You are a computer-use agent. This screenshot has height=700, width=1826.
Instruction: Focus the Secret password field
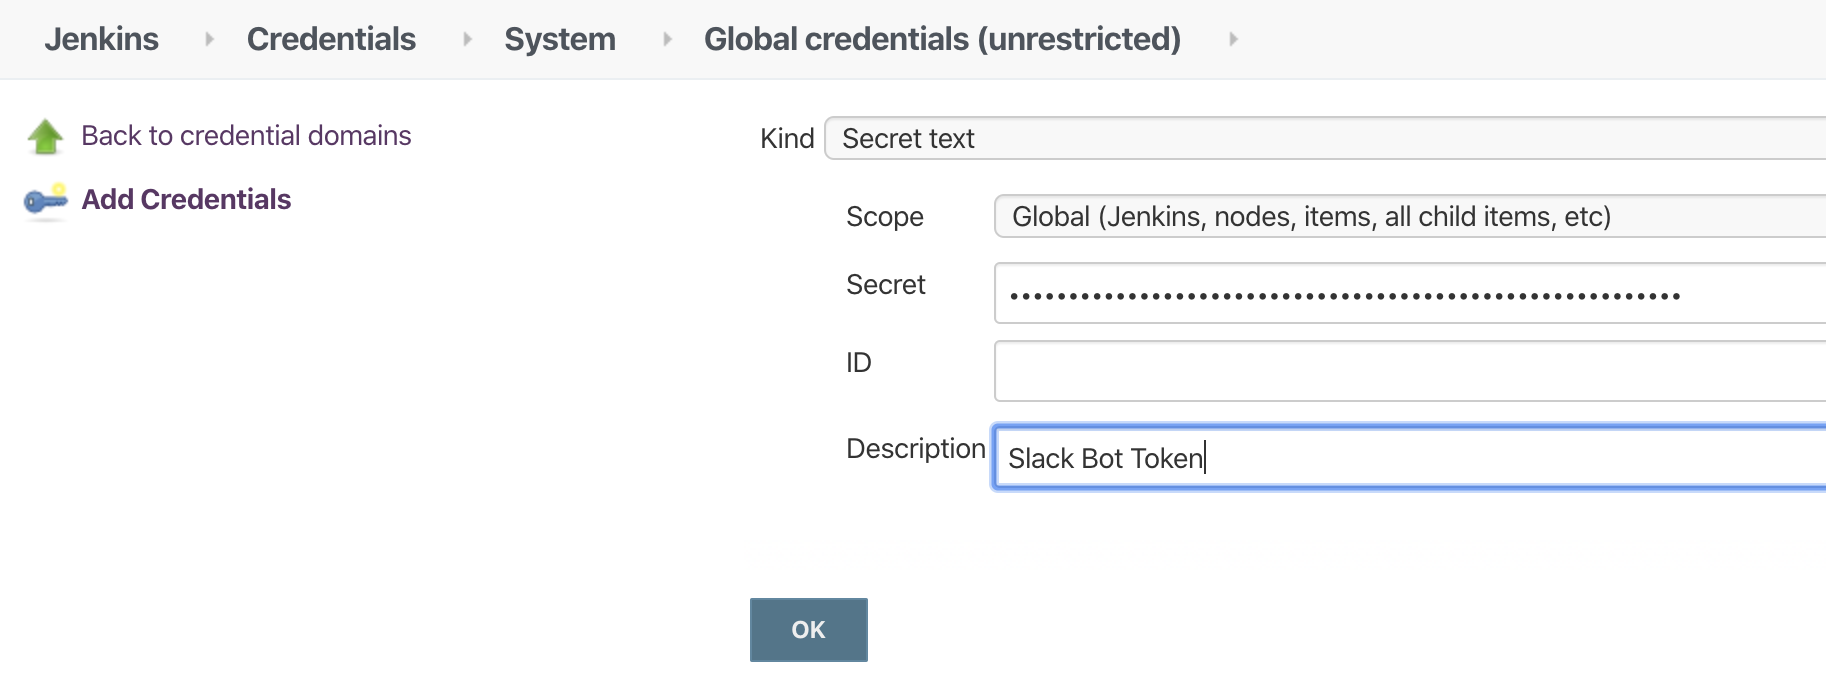tap(1410, 293)
